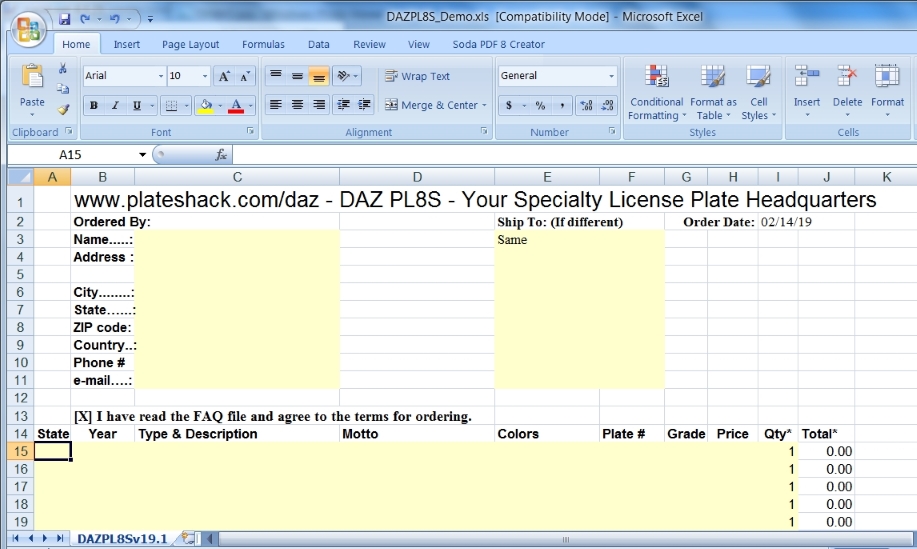
Task: Select Middle Align icon
Action: (297, 76)
